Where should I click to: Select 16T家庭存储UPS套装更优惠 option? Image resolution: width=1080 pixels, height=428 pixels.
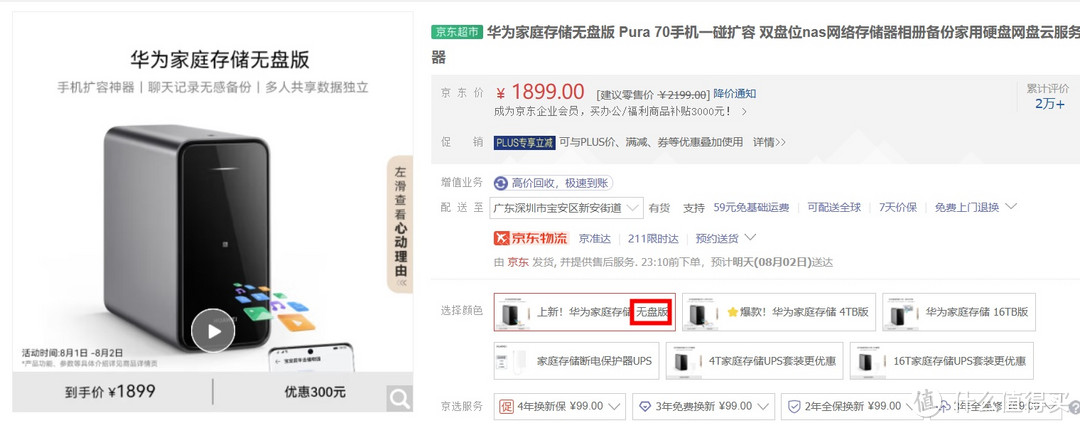942,360
